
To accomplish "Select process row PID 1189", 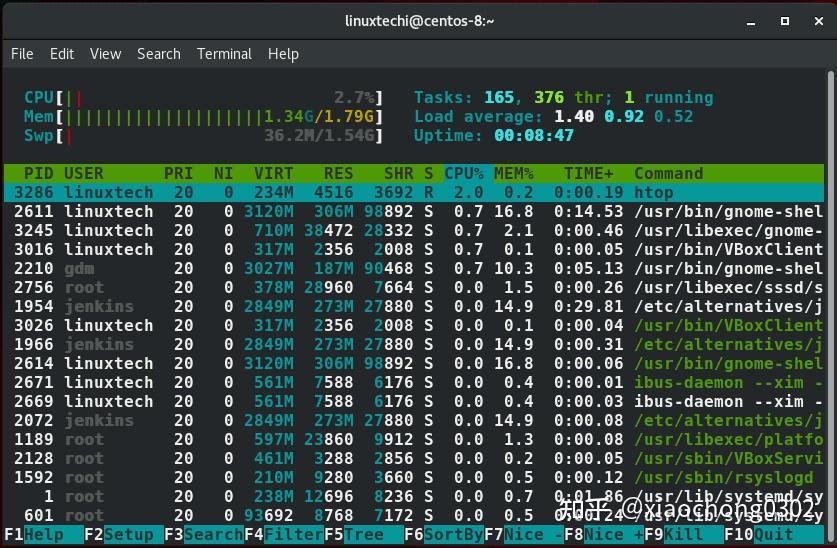I will pos(414,440).
